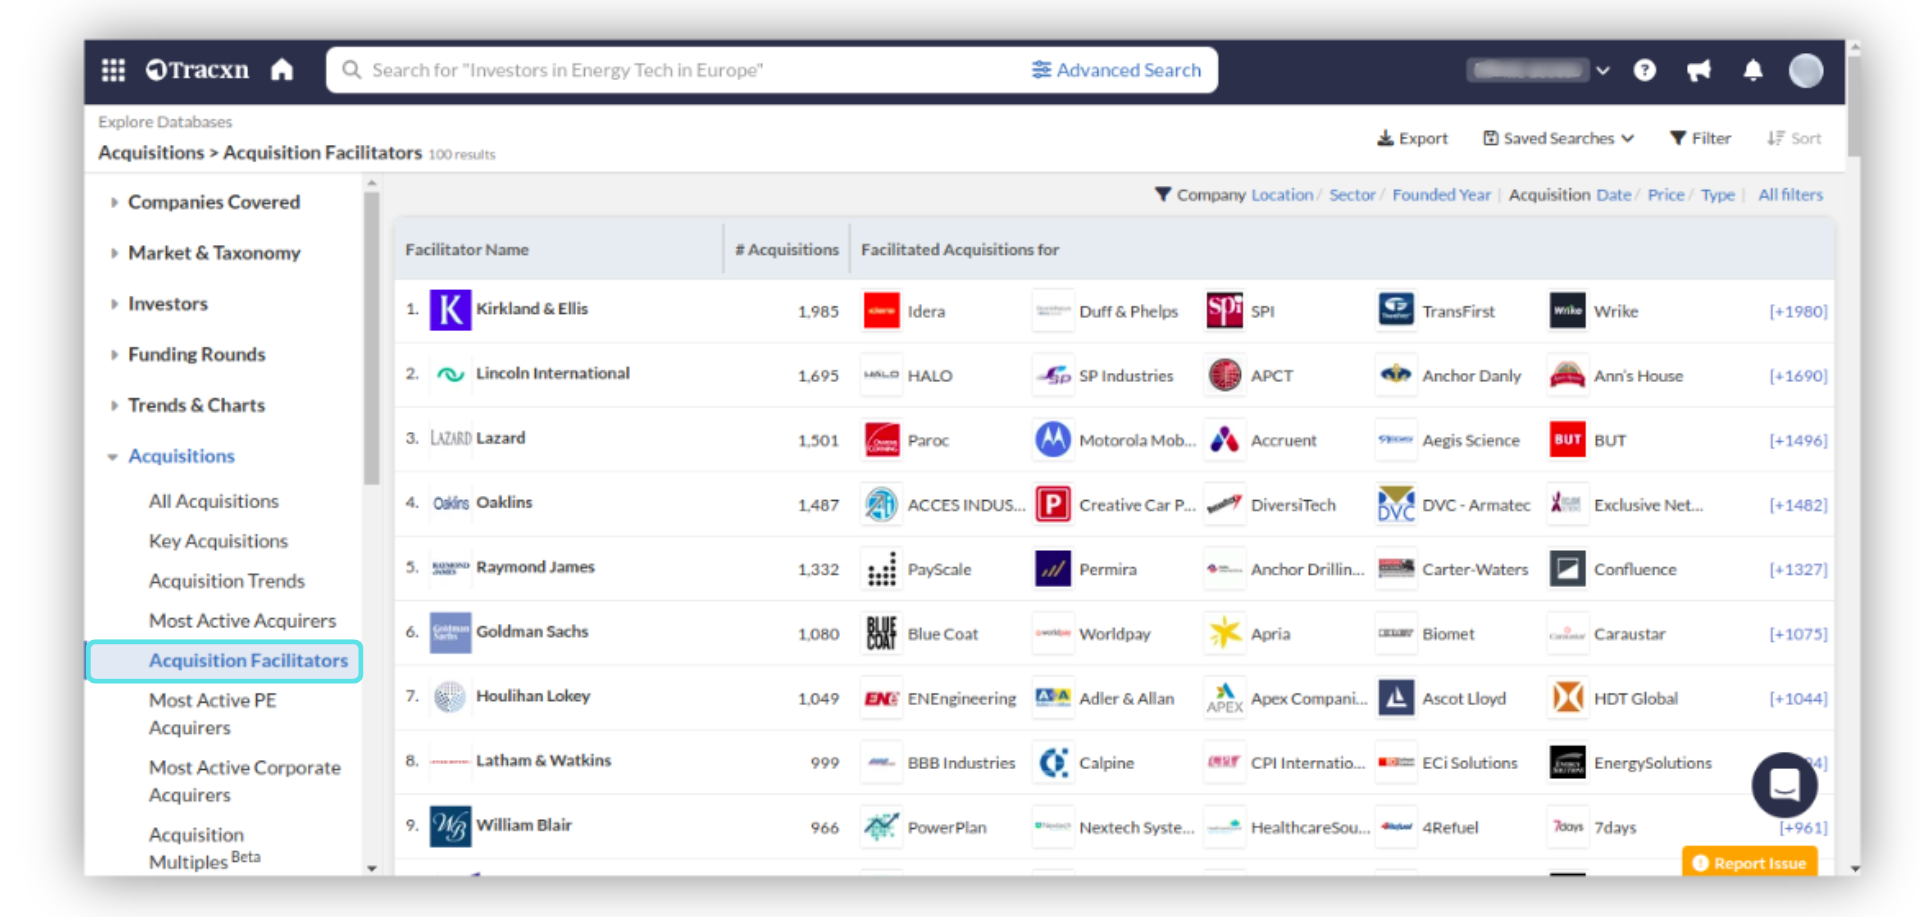This screenshot has width=1920, height=917.
Task: Open the user profile avatar
Action: [x=1805, y=70]
